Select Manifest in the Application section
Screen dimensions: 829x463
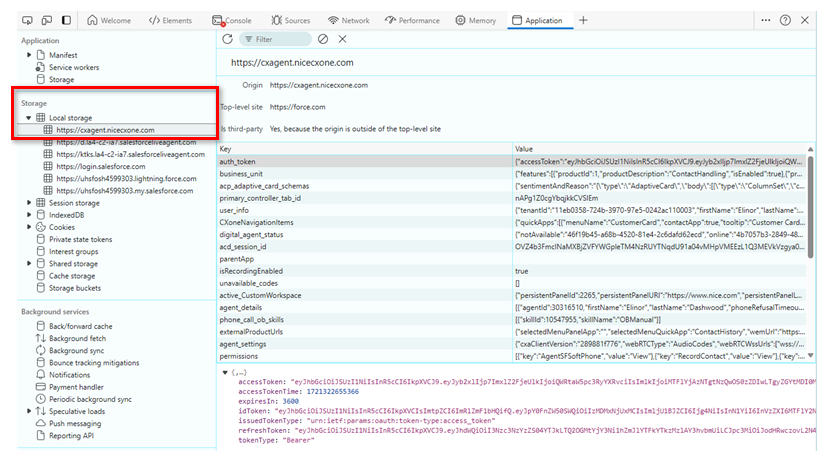[63, 55]
